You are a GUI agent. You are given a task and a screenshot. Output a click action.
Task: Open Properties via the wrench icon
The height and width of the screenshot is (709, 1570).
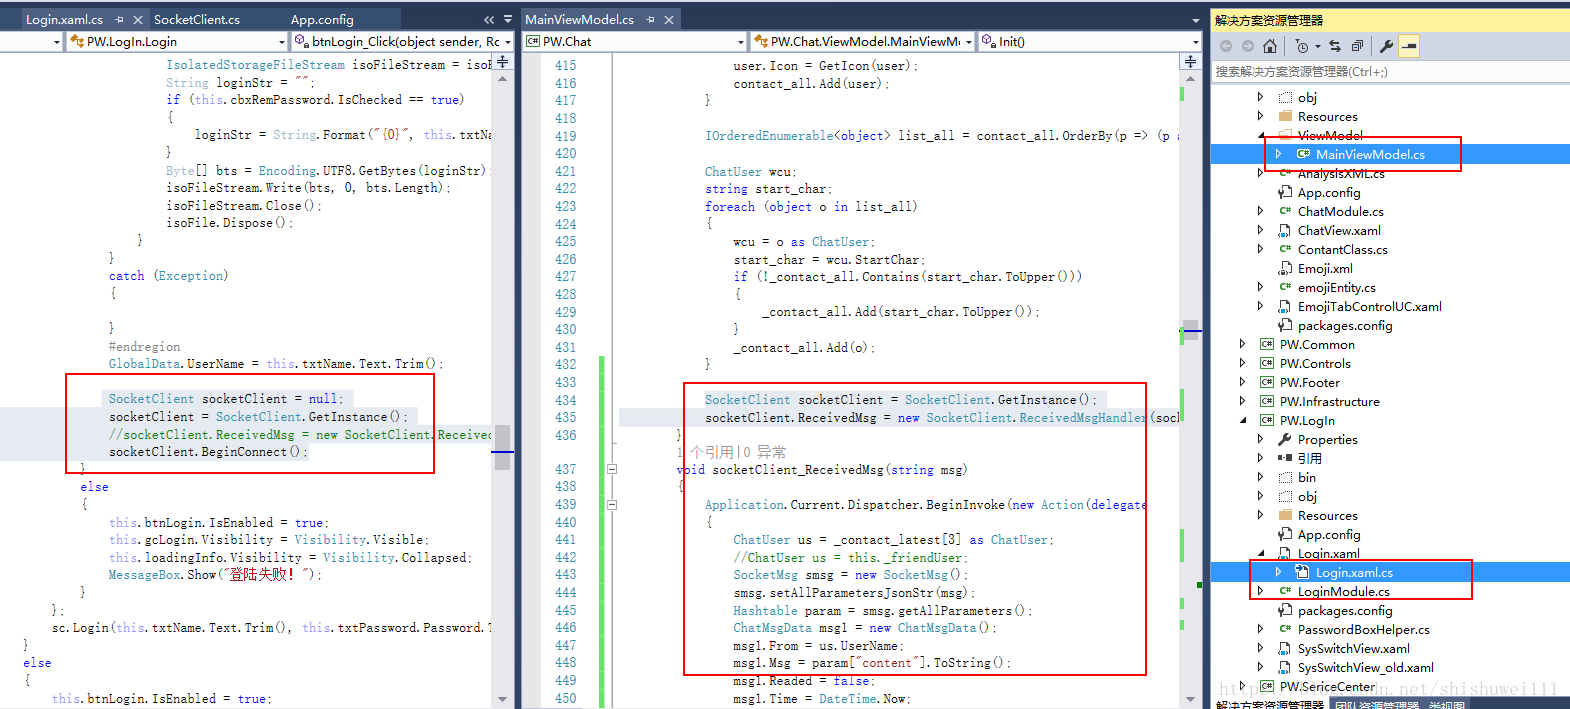coord(1386,46)
